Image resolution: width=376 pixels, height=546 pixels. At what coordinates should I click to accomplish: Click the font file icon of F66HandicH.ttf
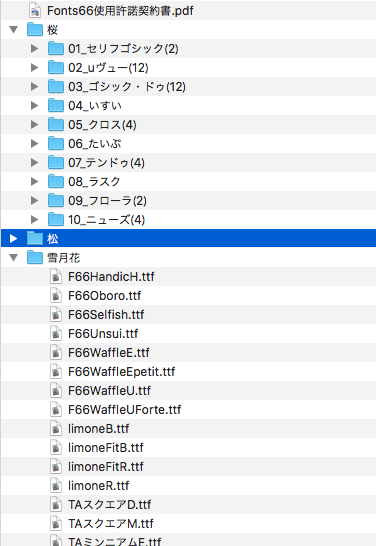56,277
